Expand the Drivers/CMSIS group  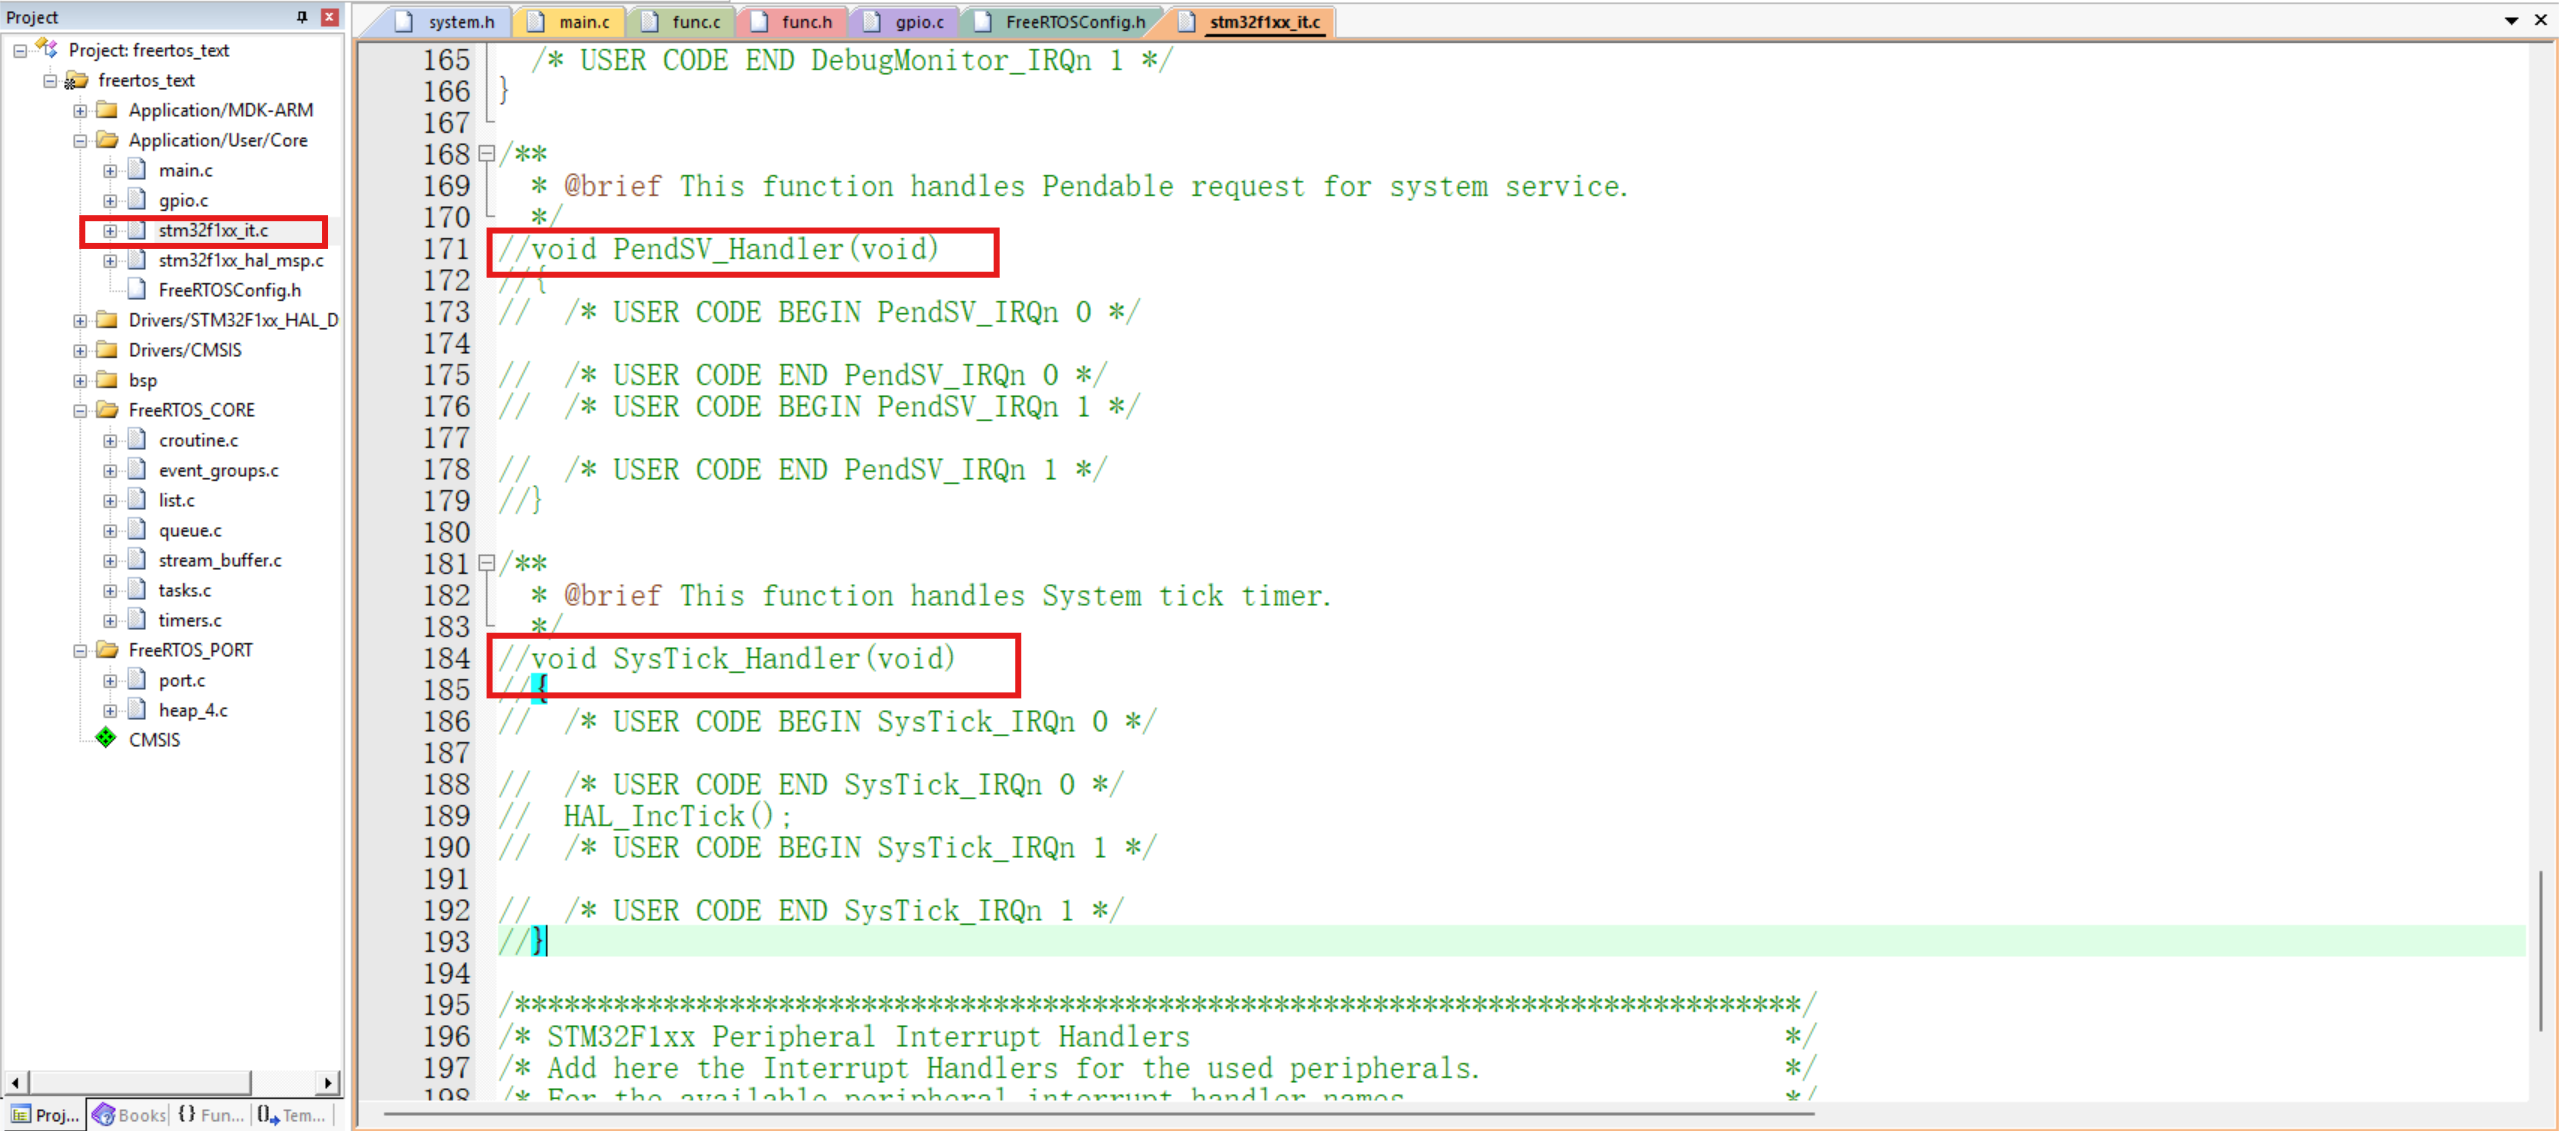tap(80, 349)
